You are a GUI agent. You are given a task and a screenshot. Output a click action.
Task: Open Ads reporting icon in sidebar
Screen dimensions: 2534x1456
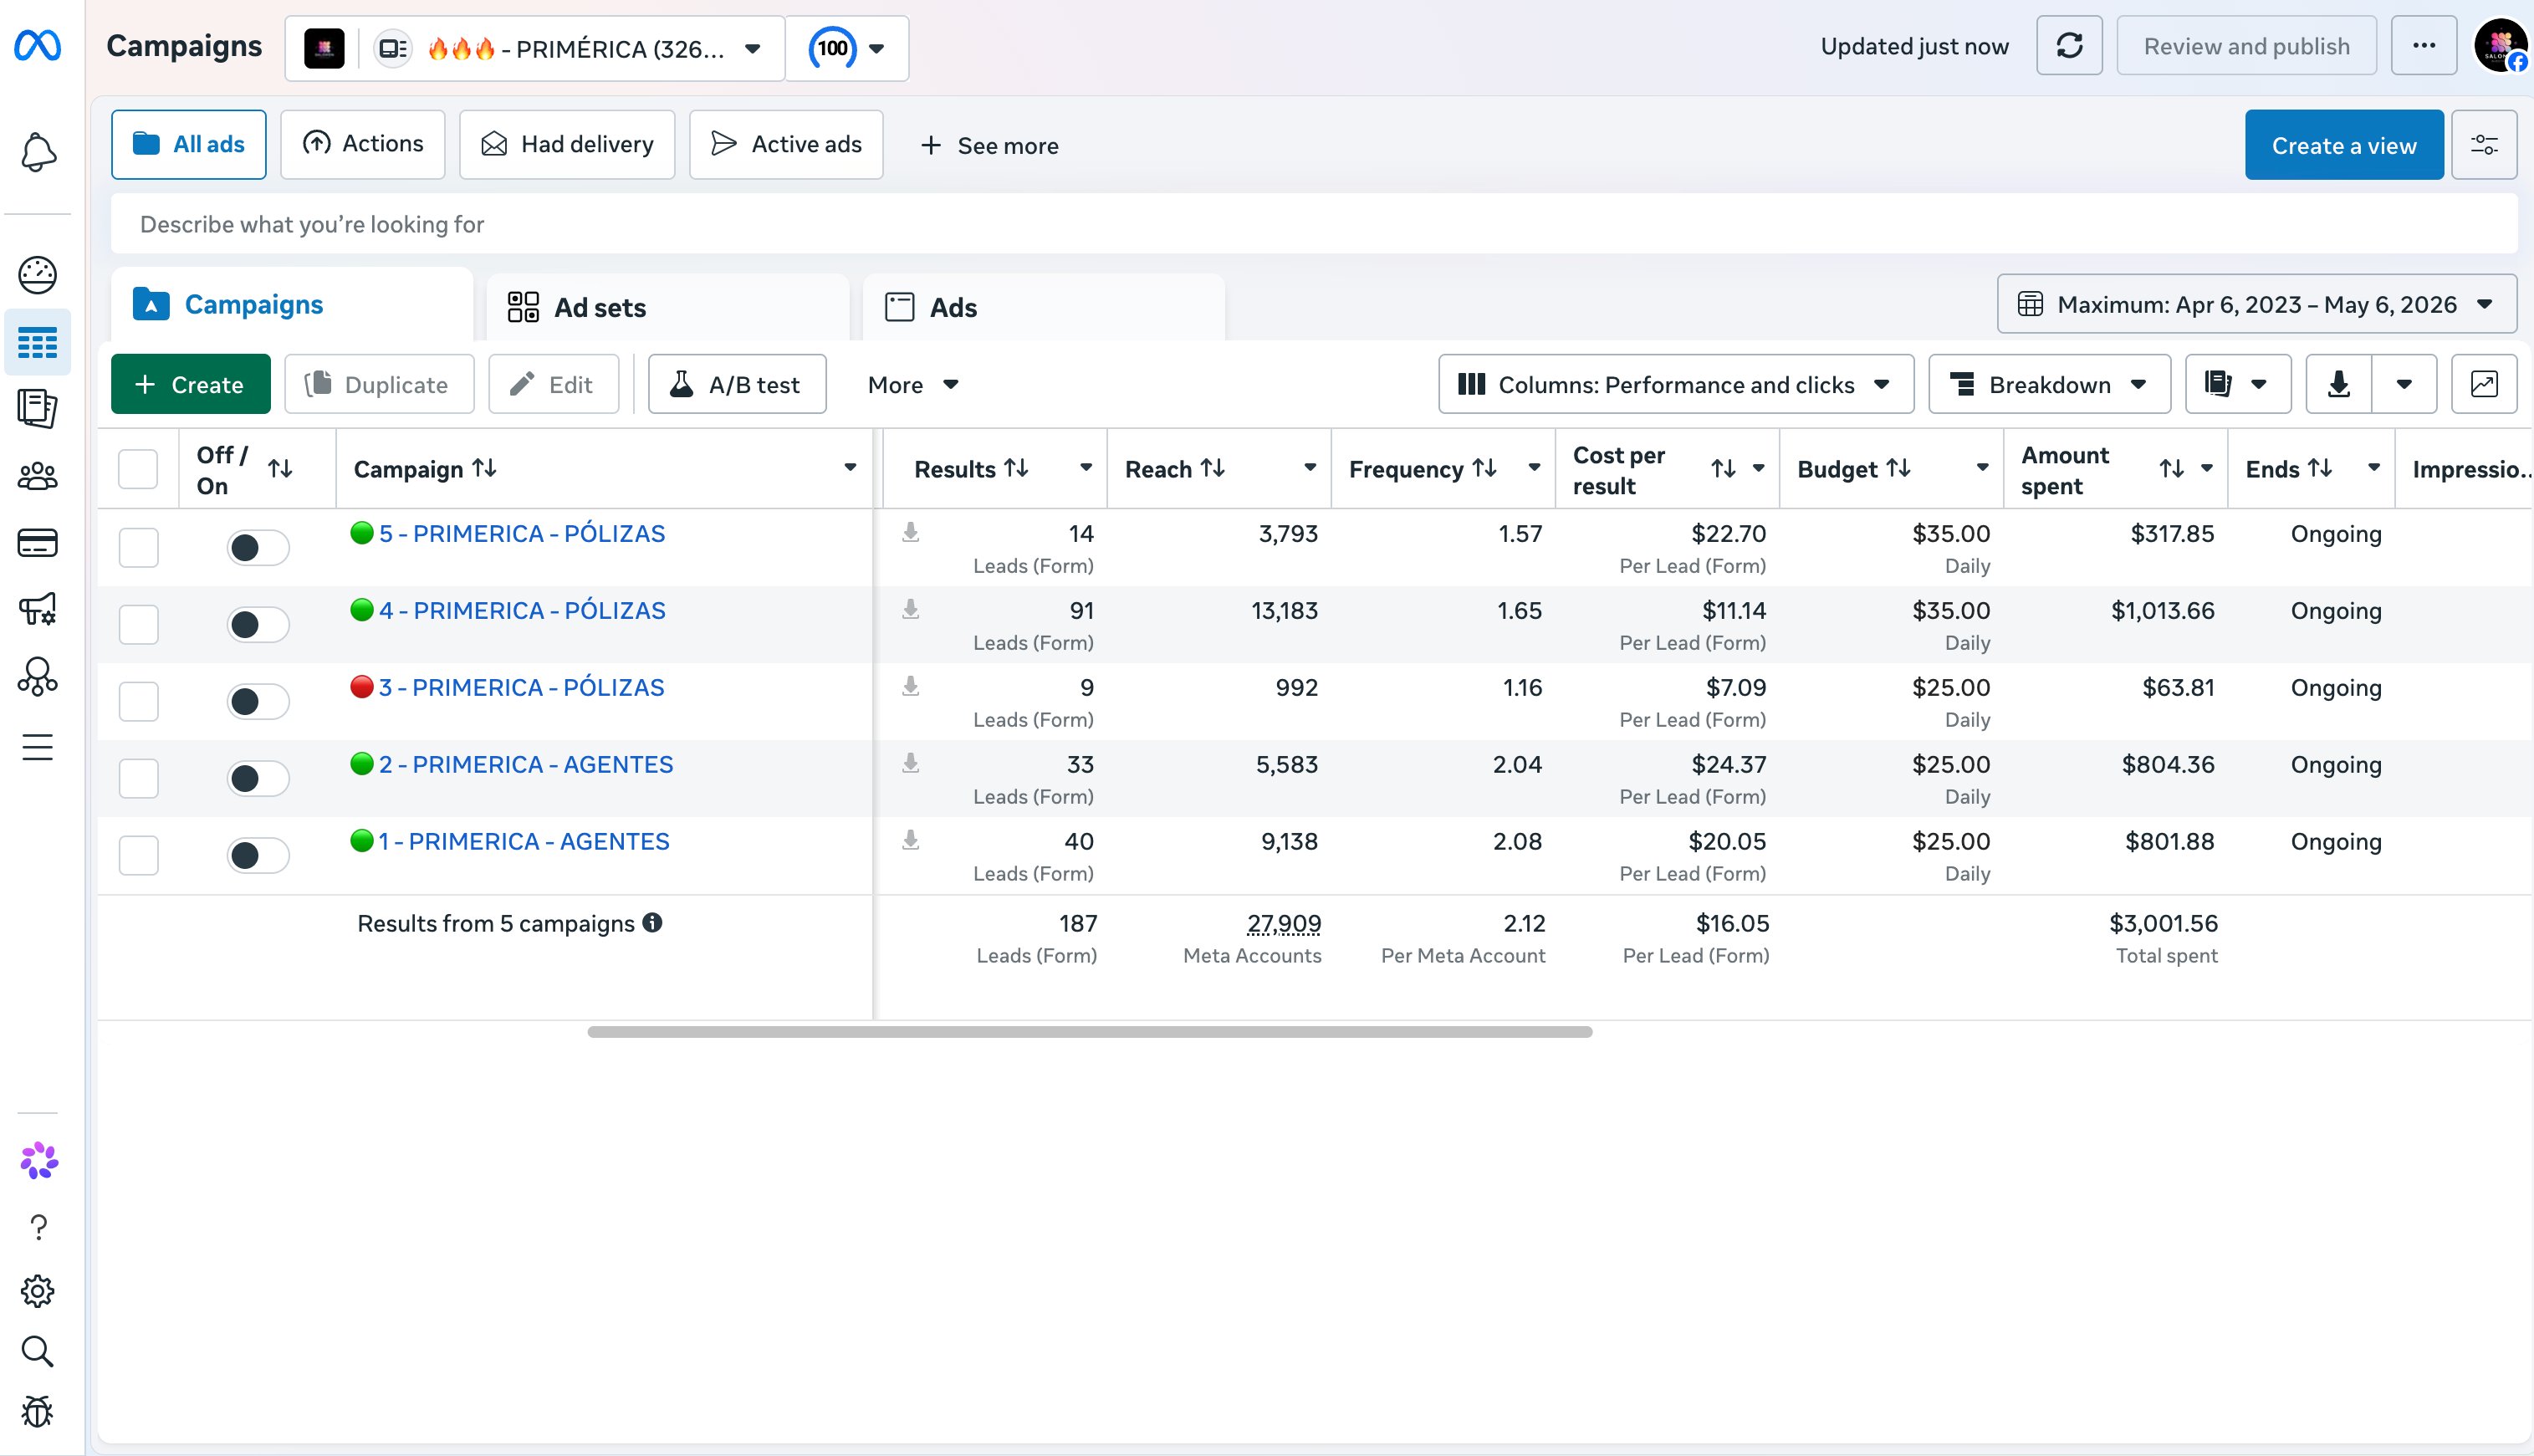(x=38, y=408)
